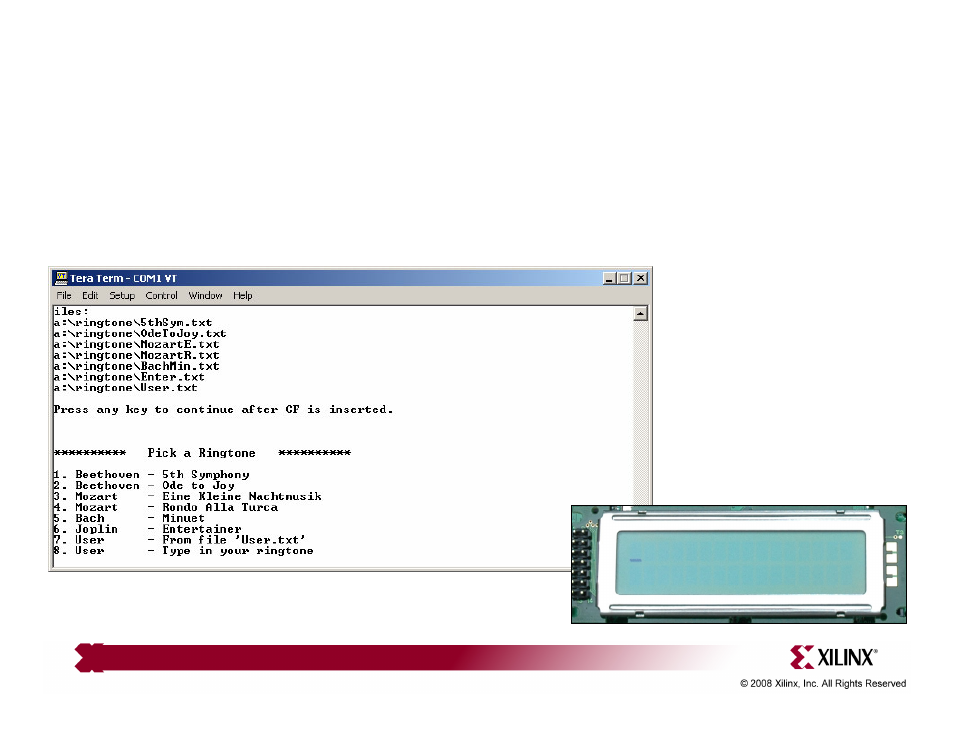
Task: Maximize the Tera Term window
Action: [x=624, y=279]
